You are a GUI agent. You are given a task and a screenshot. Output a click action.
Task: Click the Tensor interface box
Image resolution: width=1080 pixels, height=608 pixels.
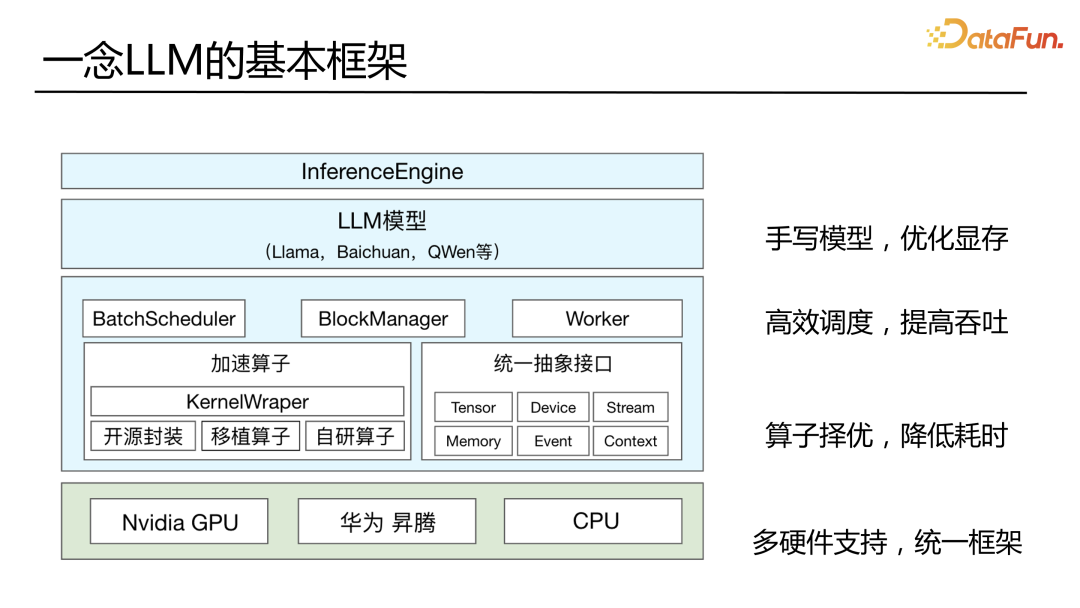point(472,407)
